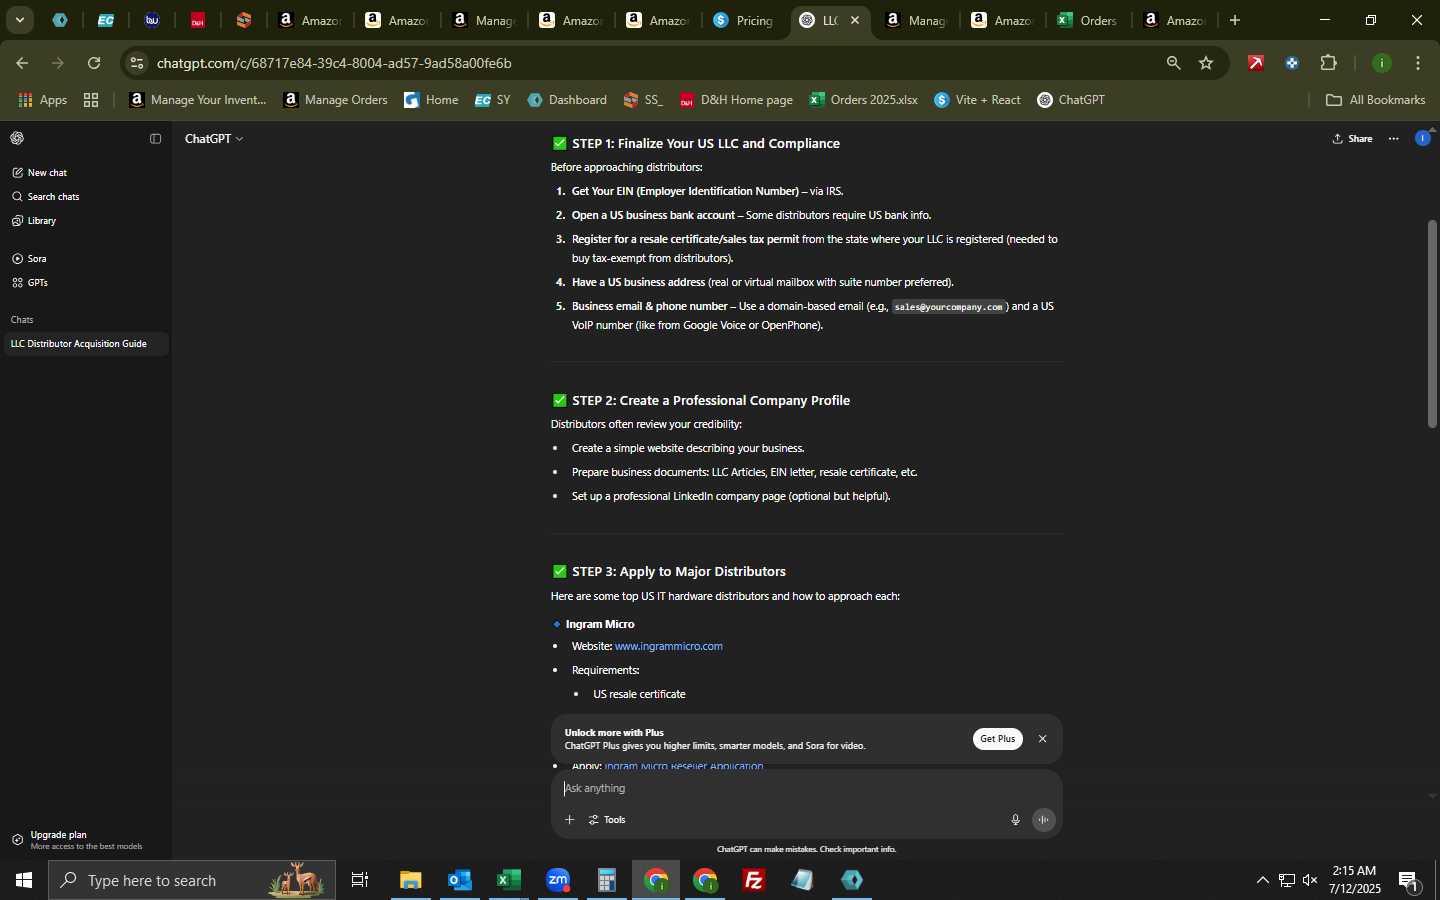Open FileZilla from the taskbar
Screen dimensions: 1440x900
(754, 880)
